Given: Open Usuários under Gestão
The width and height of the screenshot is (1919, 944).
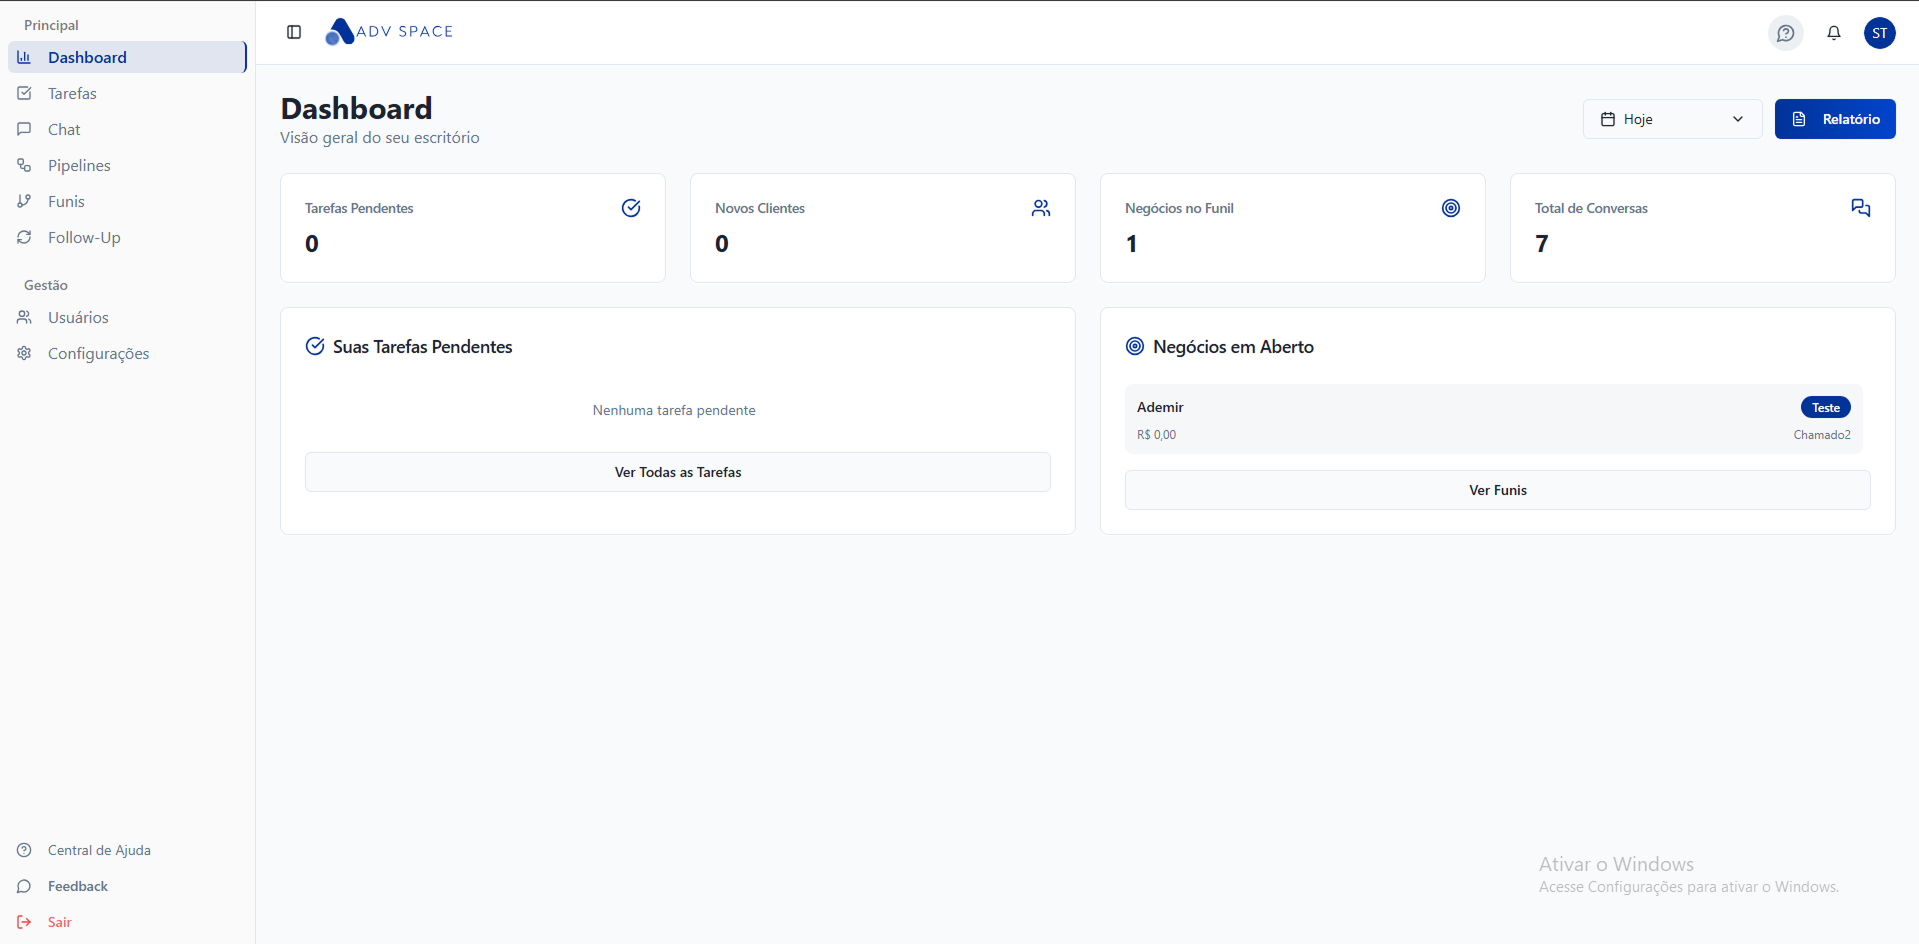Looking at the screenshot, I should click(127, 317).
